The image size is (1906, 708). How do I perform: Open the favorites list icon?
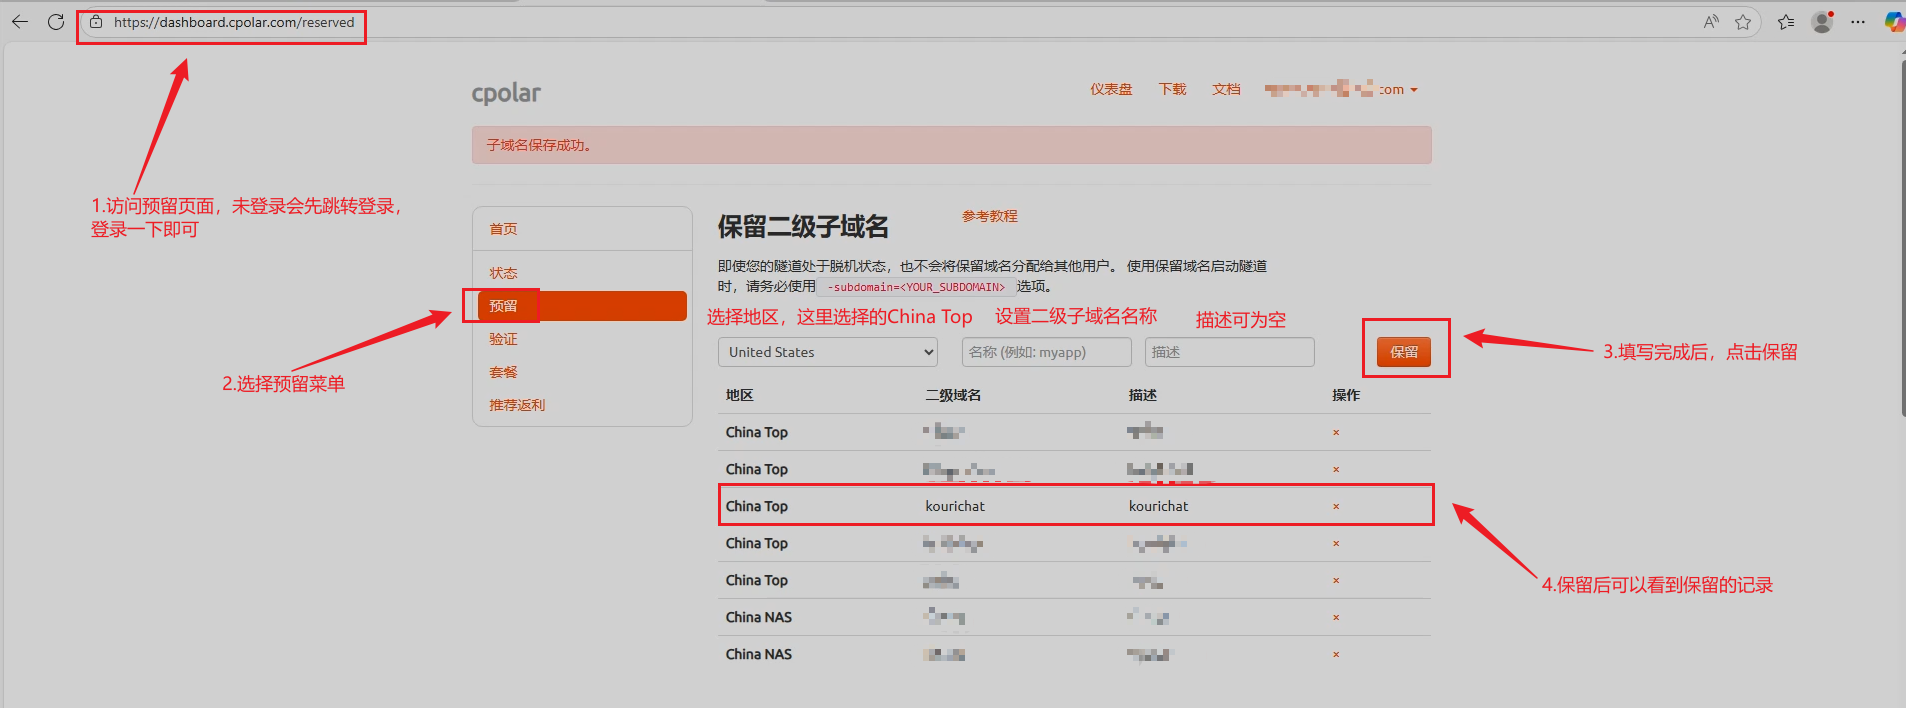pyautogui.click(x=1786, y=22)
